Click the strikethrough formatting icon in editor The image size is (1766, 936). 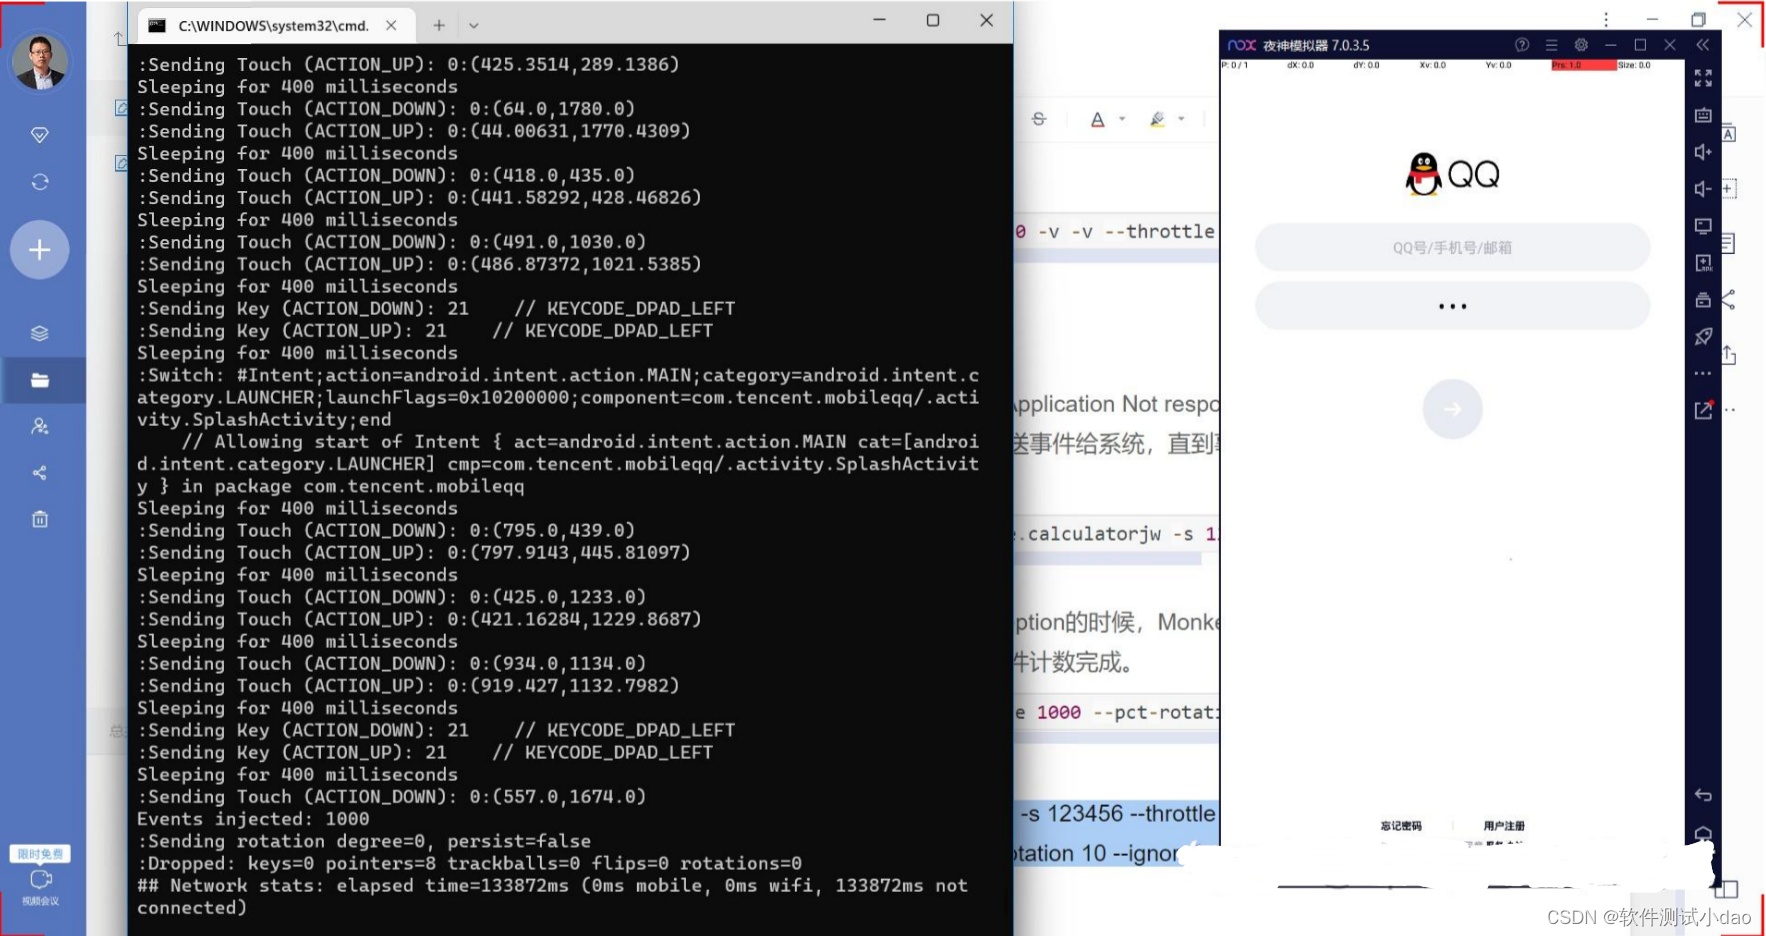point(1039,119)
